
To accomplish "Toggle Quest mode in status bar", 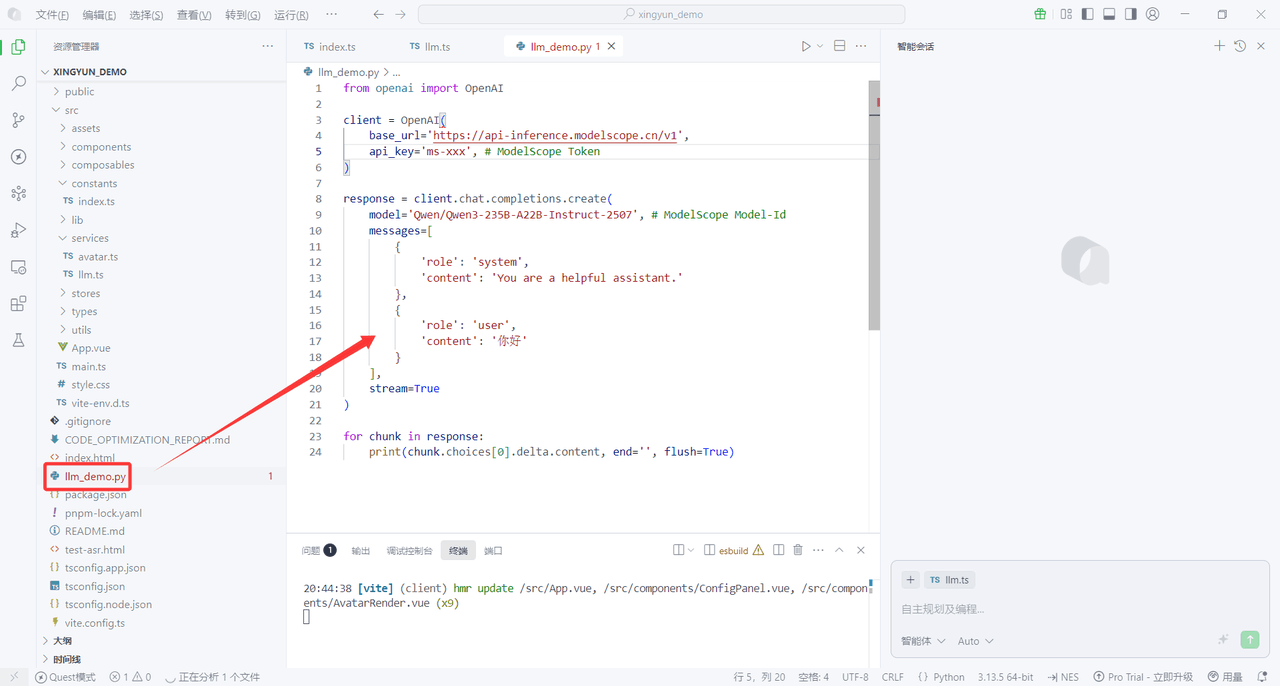I will click(65, 677).
